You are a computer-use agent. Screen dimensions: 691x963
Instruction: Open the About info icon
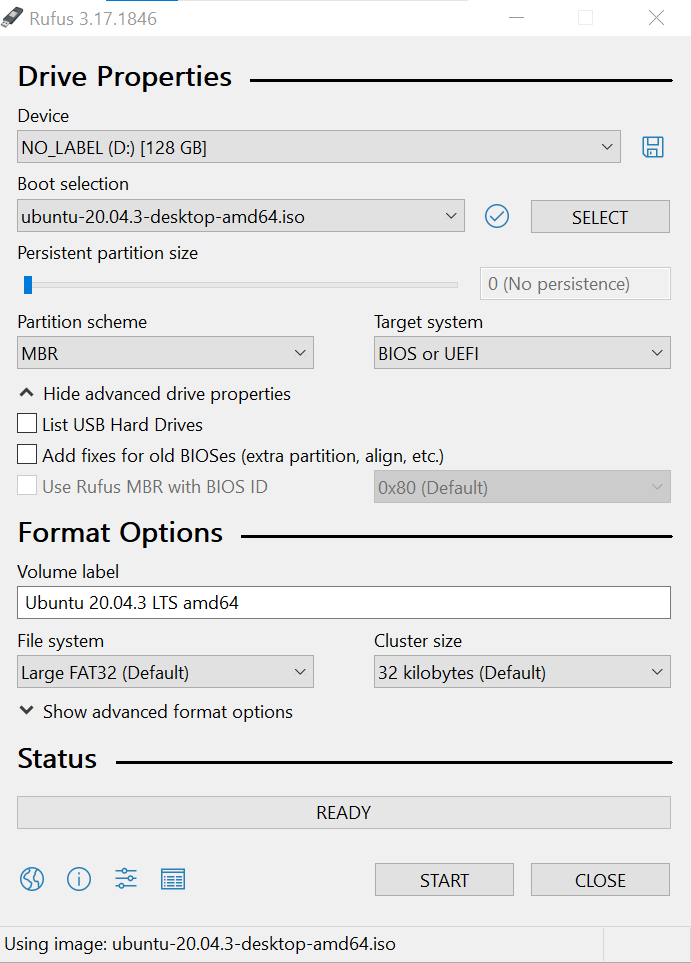[79, 879]
